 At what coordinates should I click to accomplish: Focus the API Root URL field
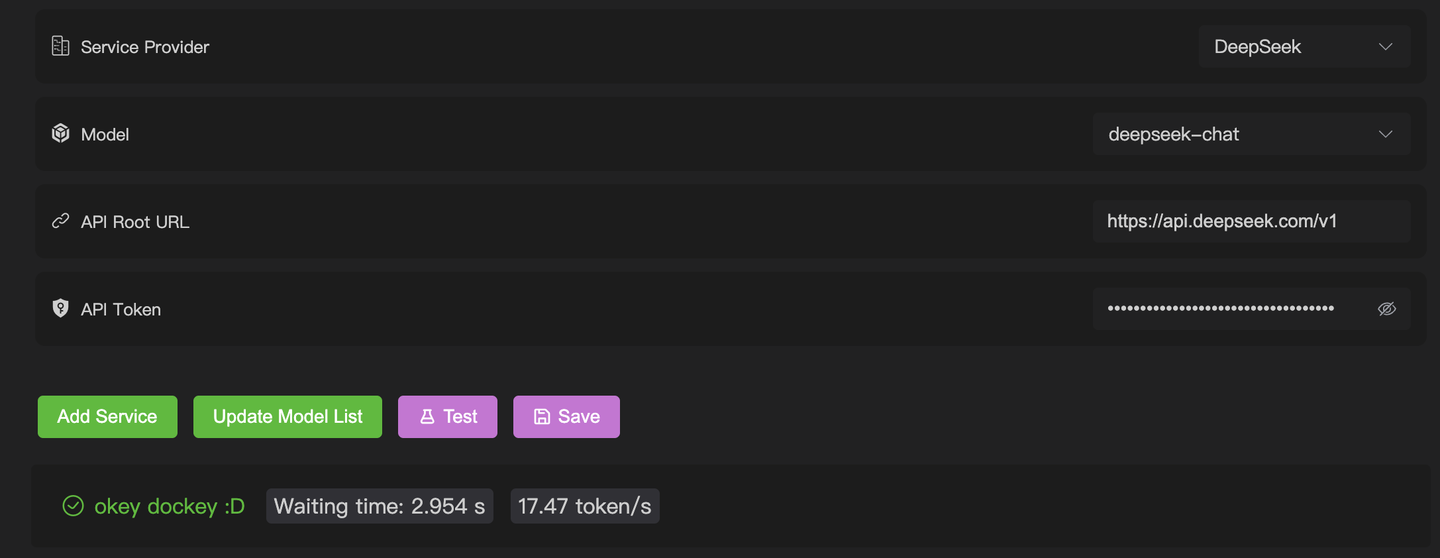click(1251, 221)
